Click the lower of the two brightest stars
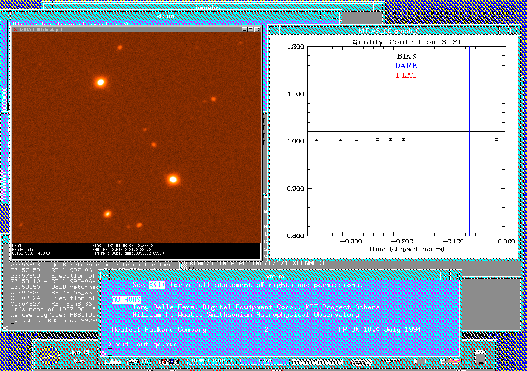Screen dimensions: 527x371 (x=173, y=179)
